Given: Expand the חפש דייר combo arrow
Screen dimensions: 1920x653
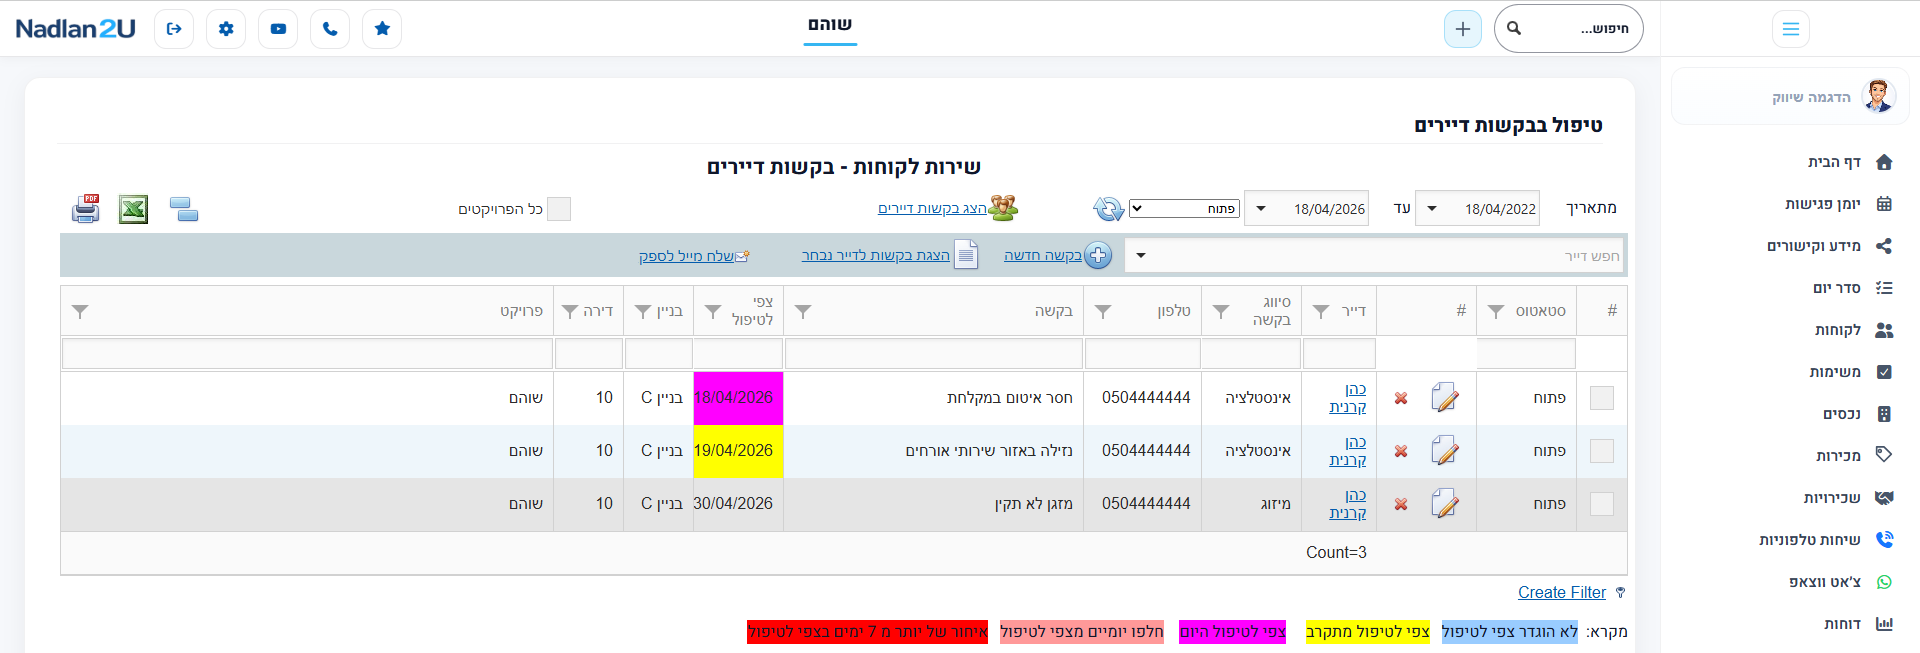Looking at the screenshot, I should (1141, 256).
